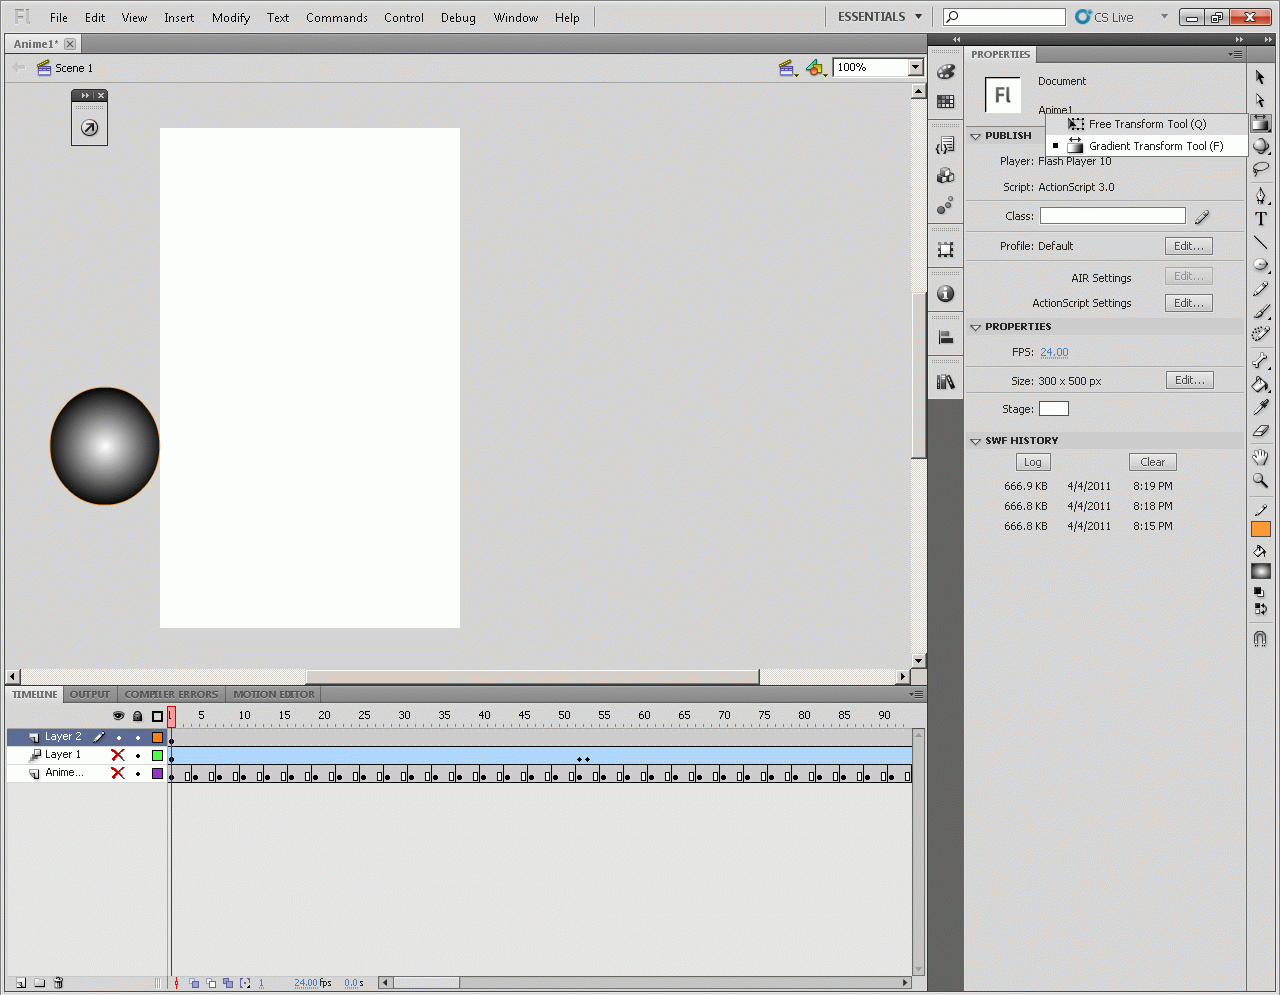Viewport: 1280px width, 995px height.
Task: Select the Zoom magnifier tool
Action: tap(1260, 480)
